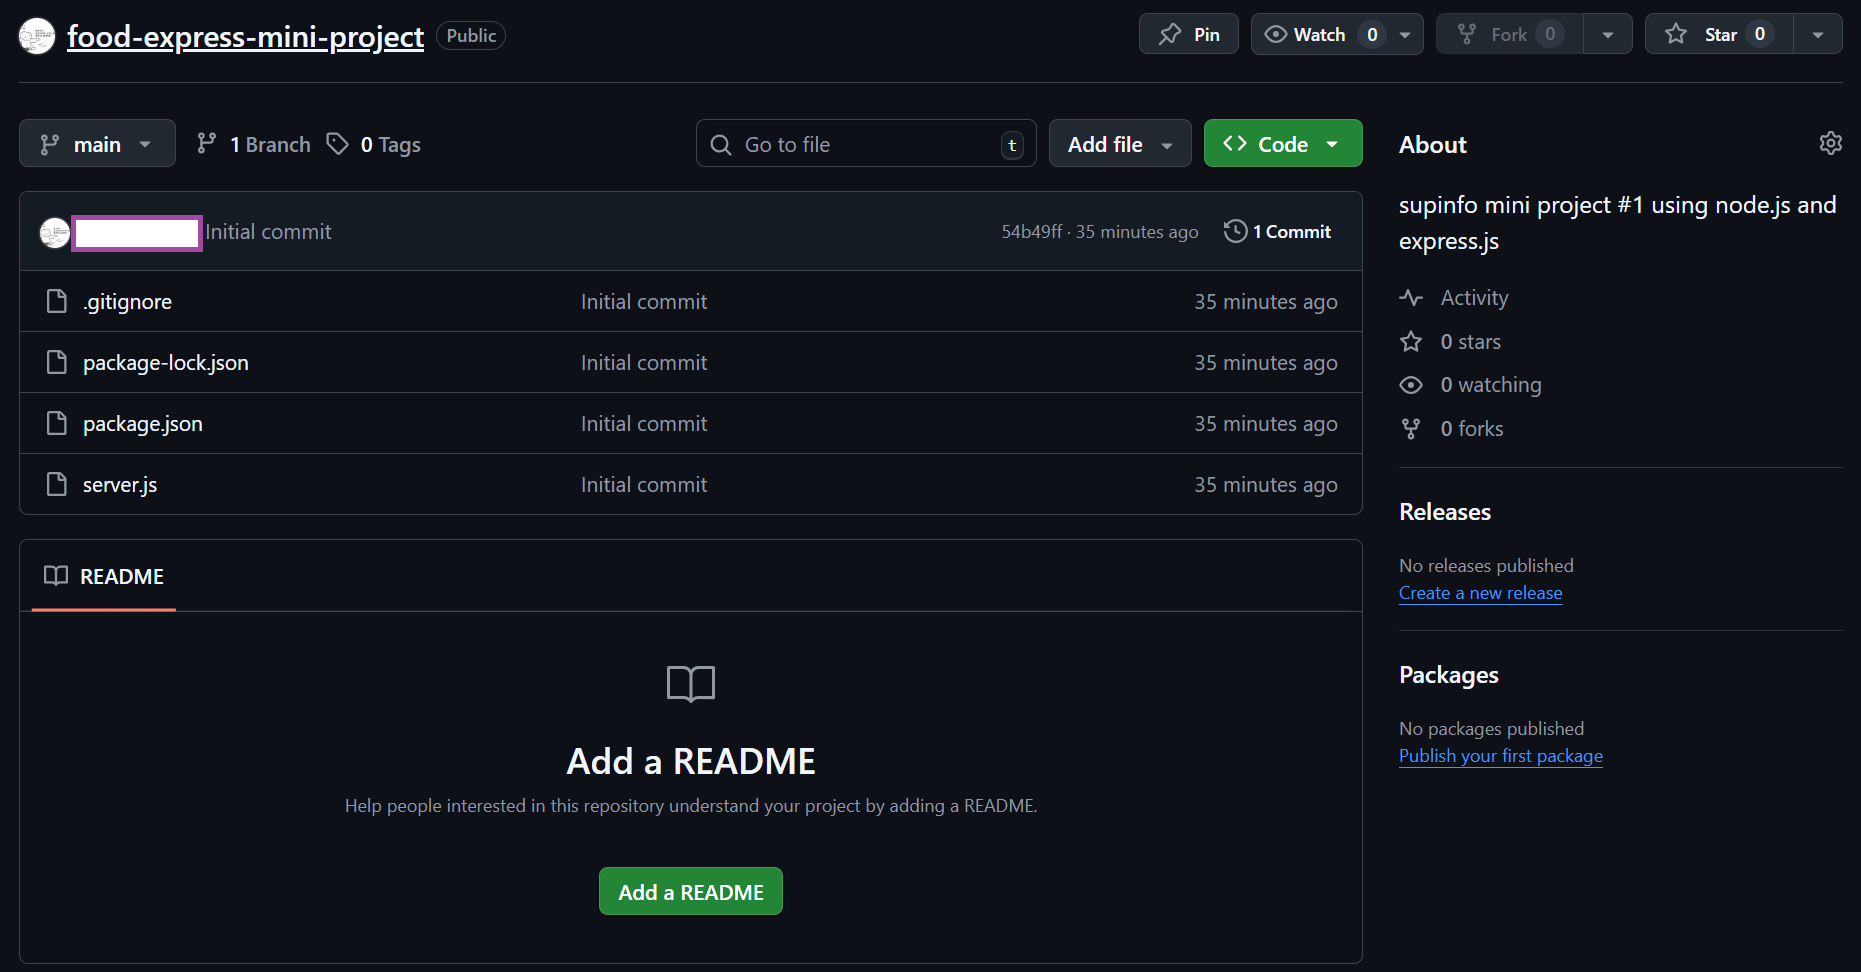This screenshot has height=972, width=1861.
Task: Click Create a new release link
Action: click(x=1480, y=593)
